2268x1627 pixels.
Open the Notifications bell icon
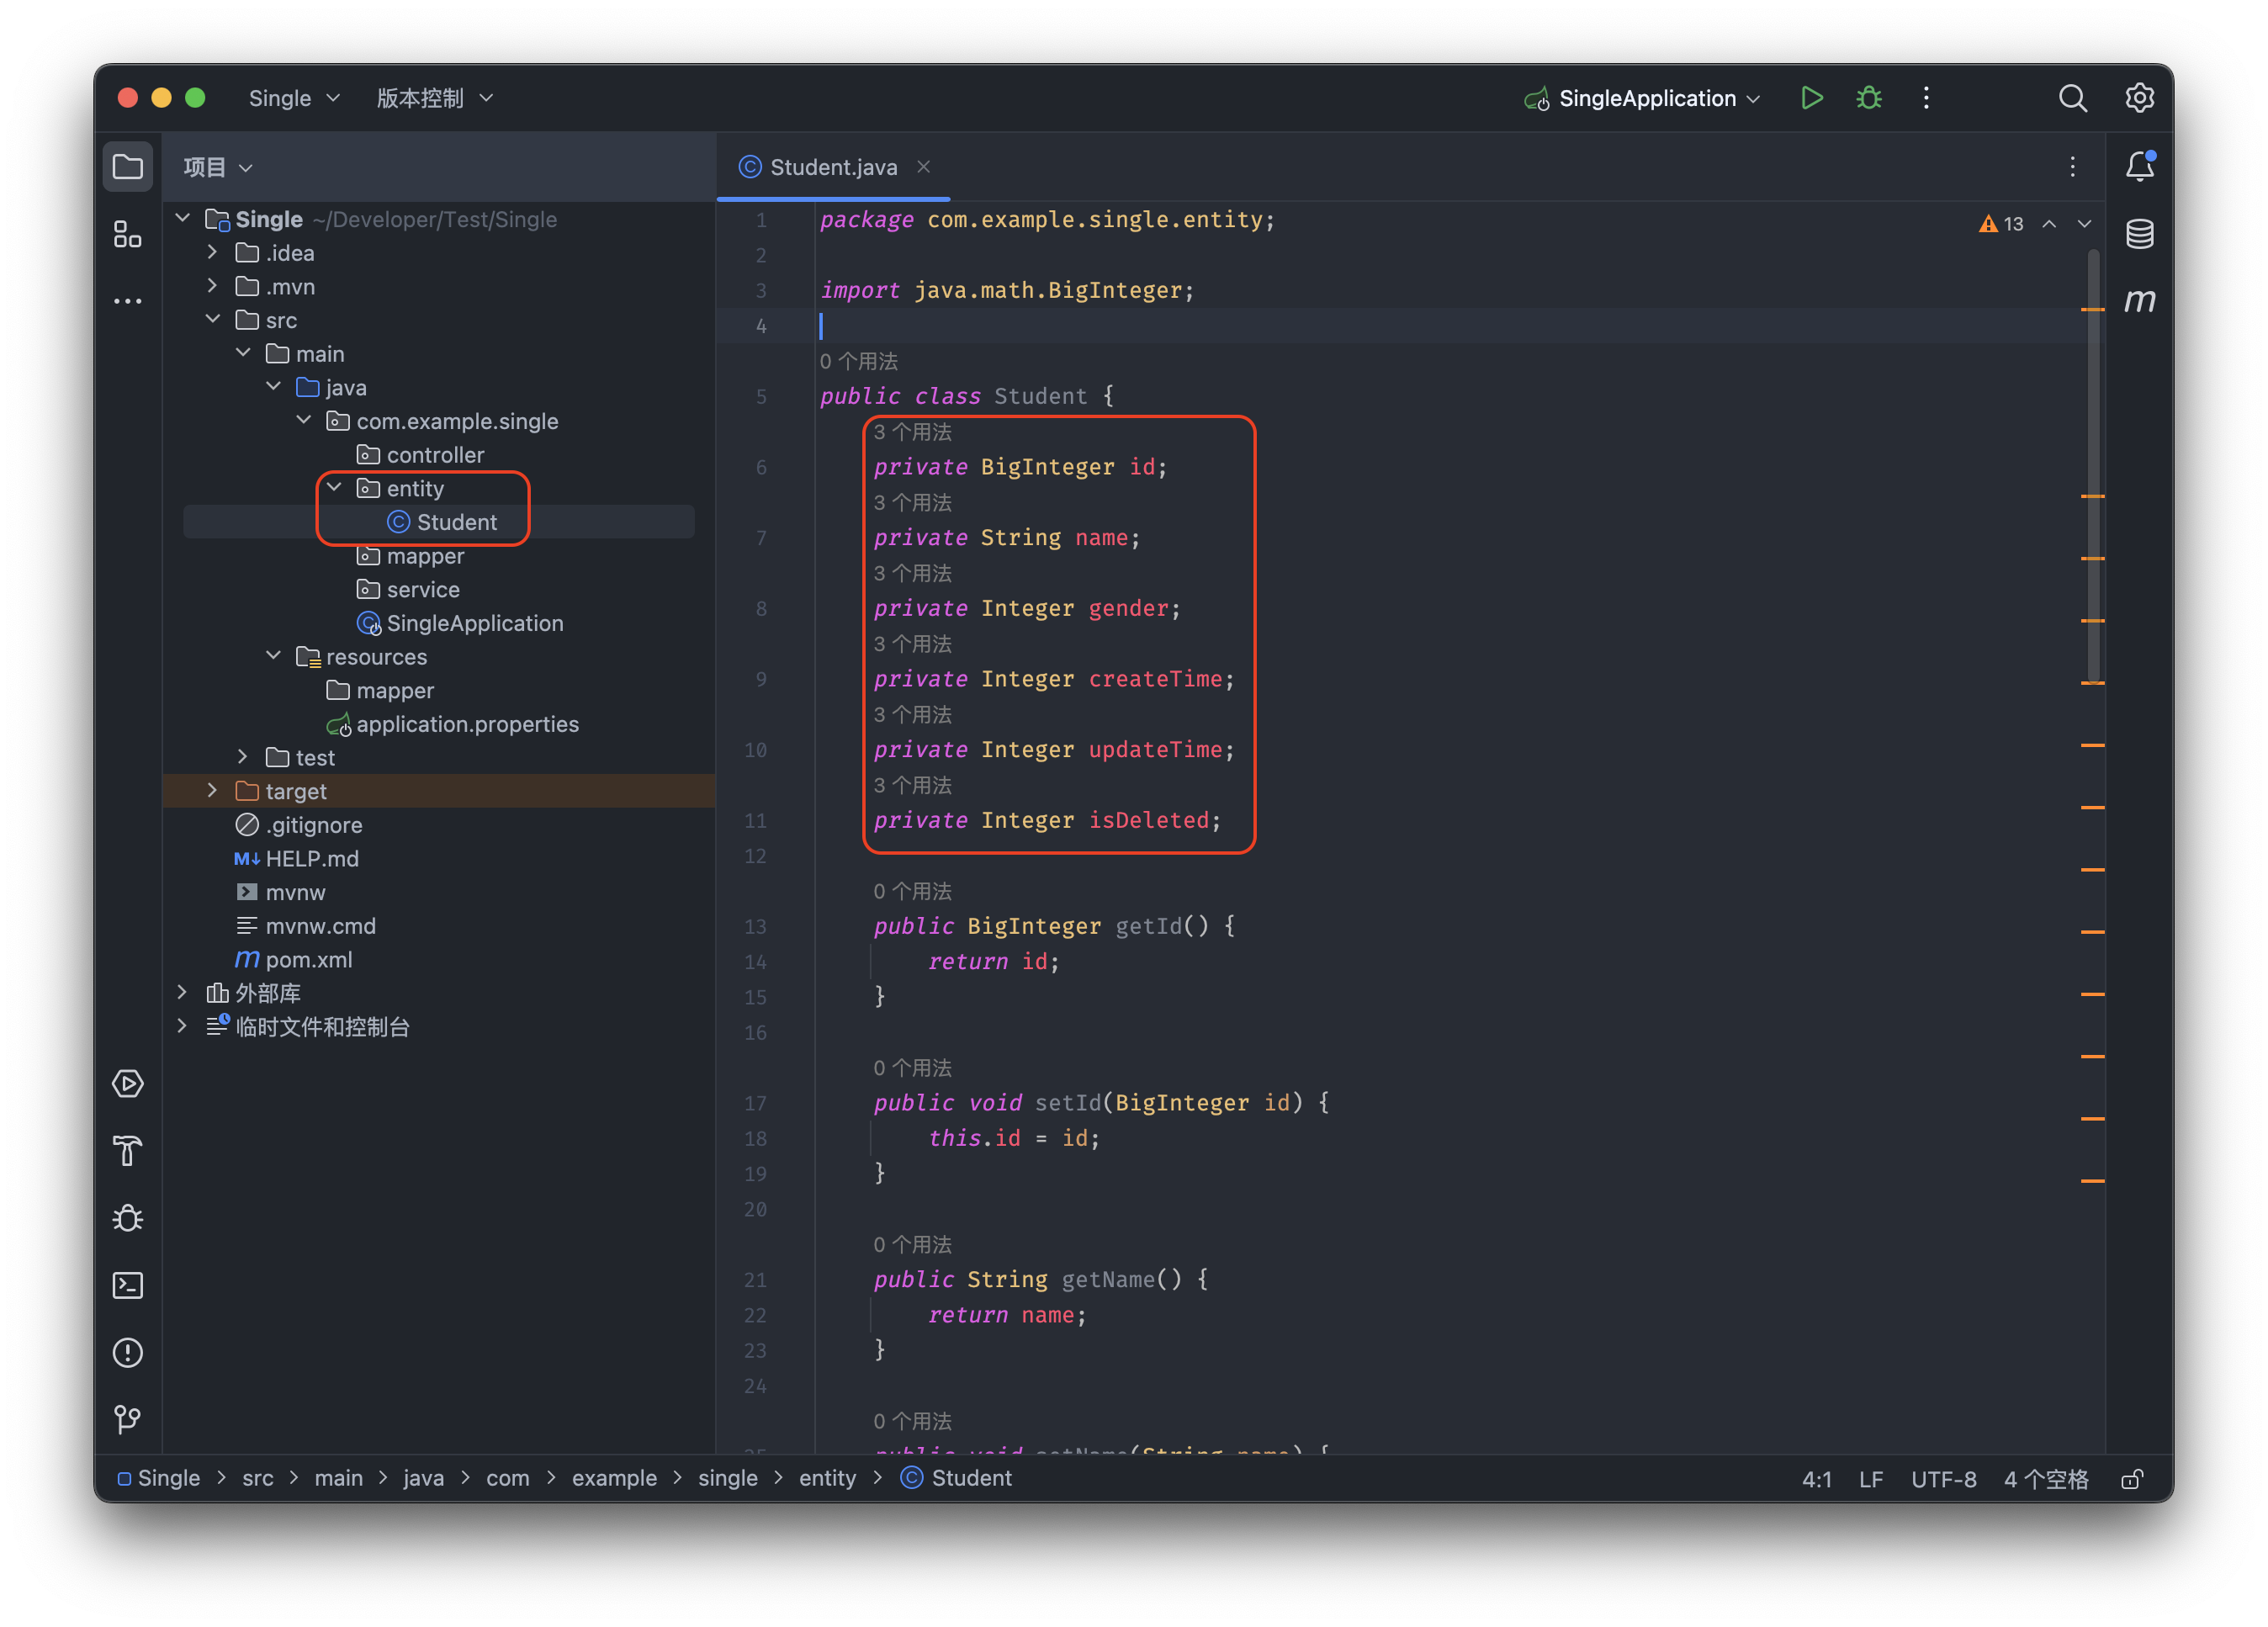tap(2139, 166)
